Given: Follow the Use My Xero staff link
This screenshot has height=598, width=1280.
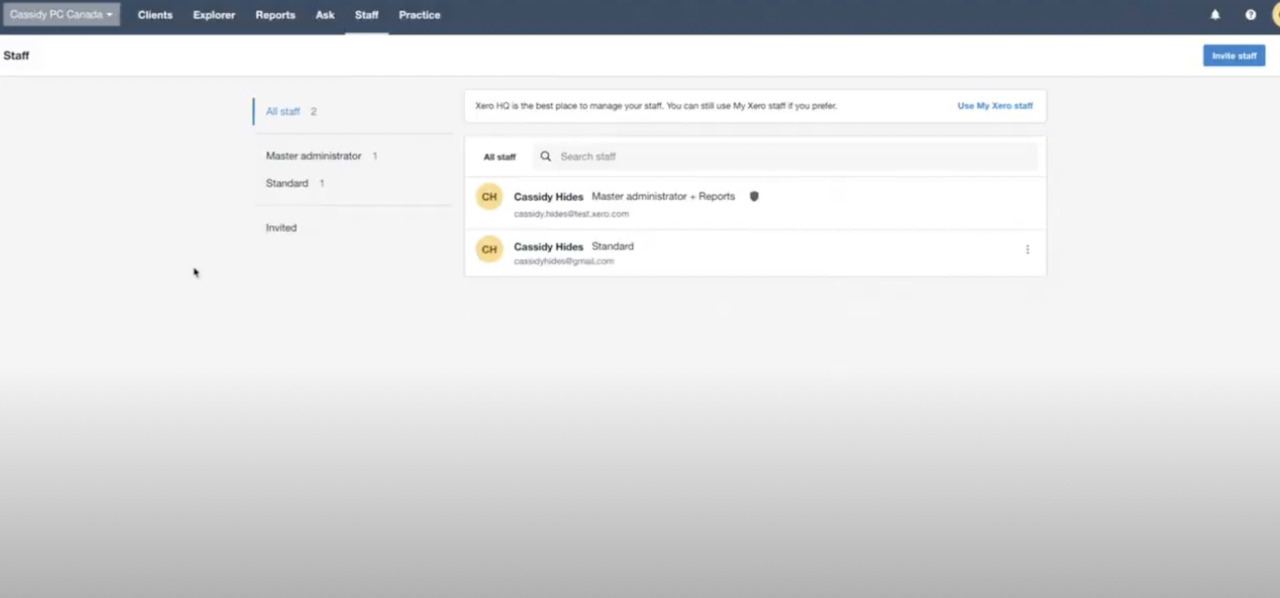Looking at the screenshot, I should coord(994,106).
